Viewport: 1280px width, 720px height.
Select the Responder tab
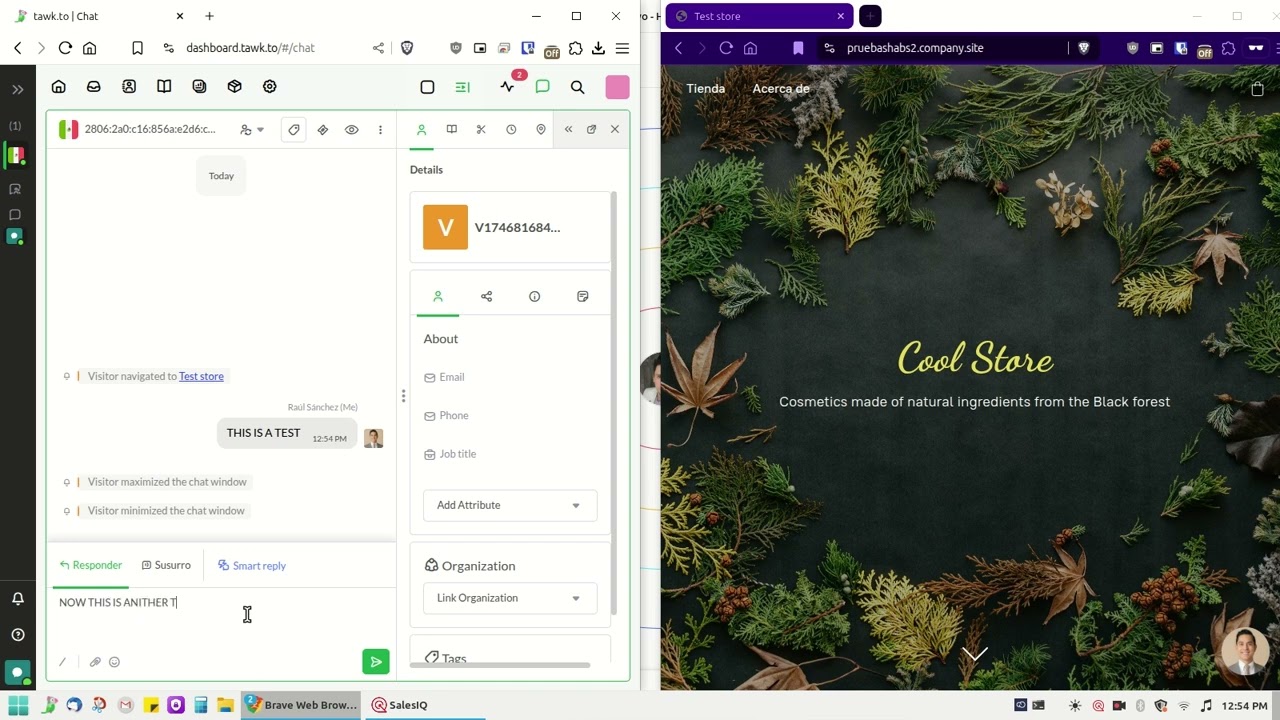coord(91,566)
